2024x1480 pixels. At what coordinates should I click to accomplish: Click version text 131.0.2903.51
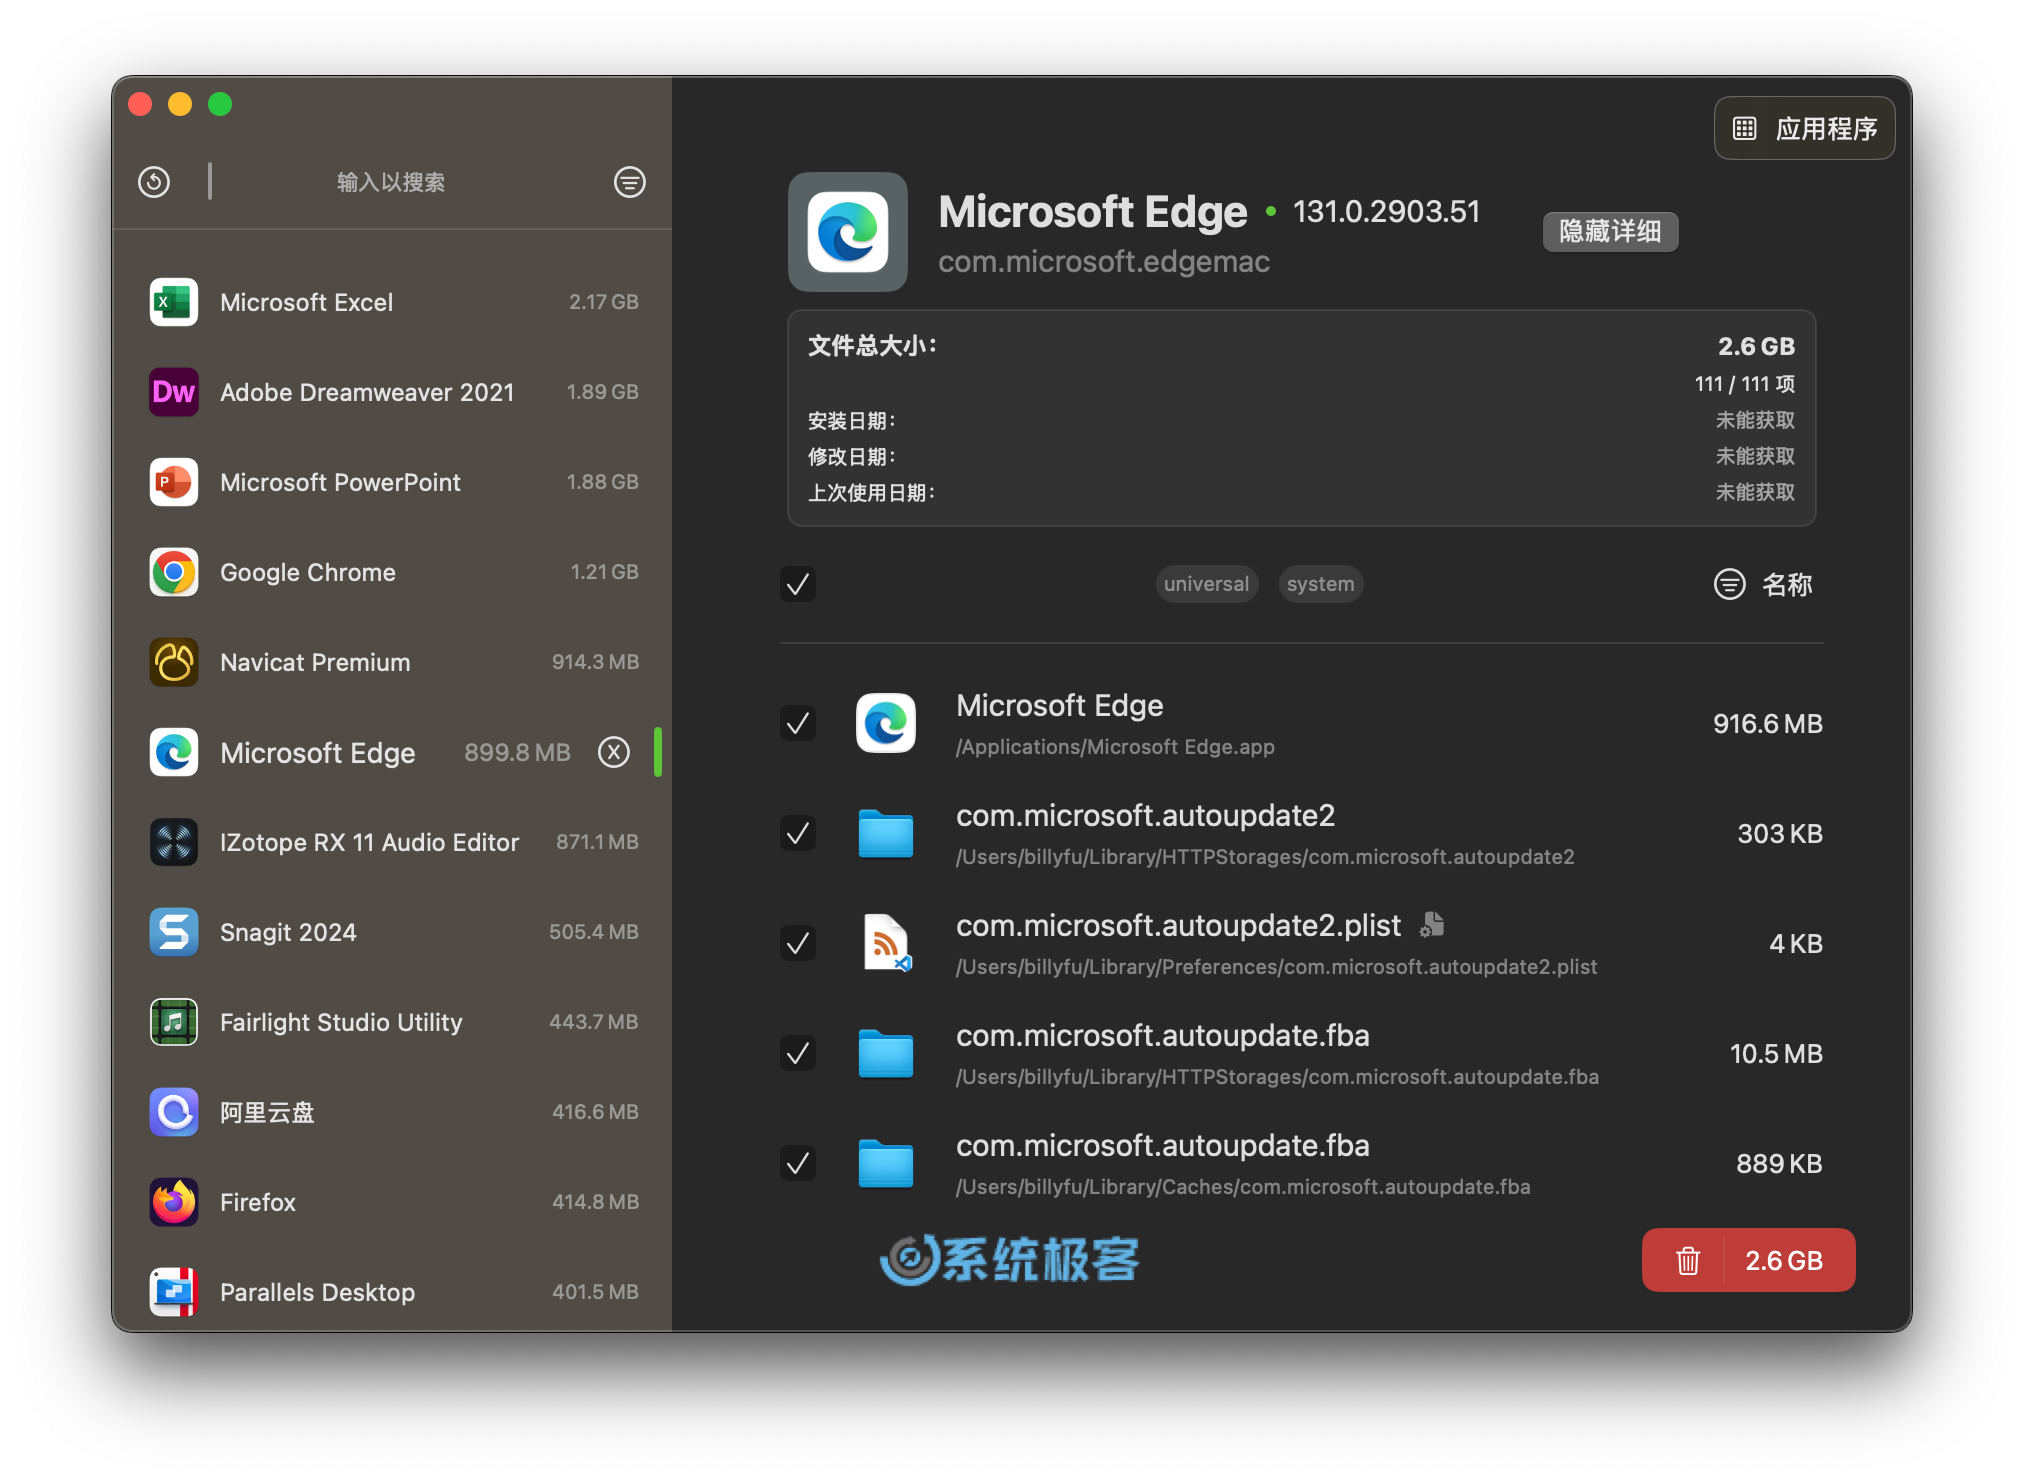(1386, 212)
